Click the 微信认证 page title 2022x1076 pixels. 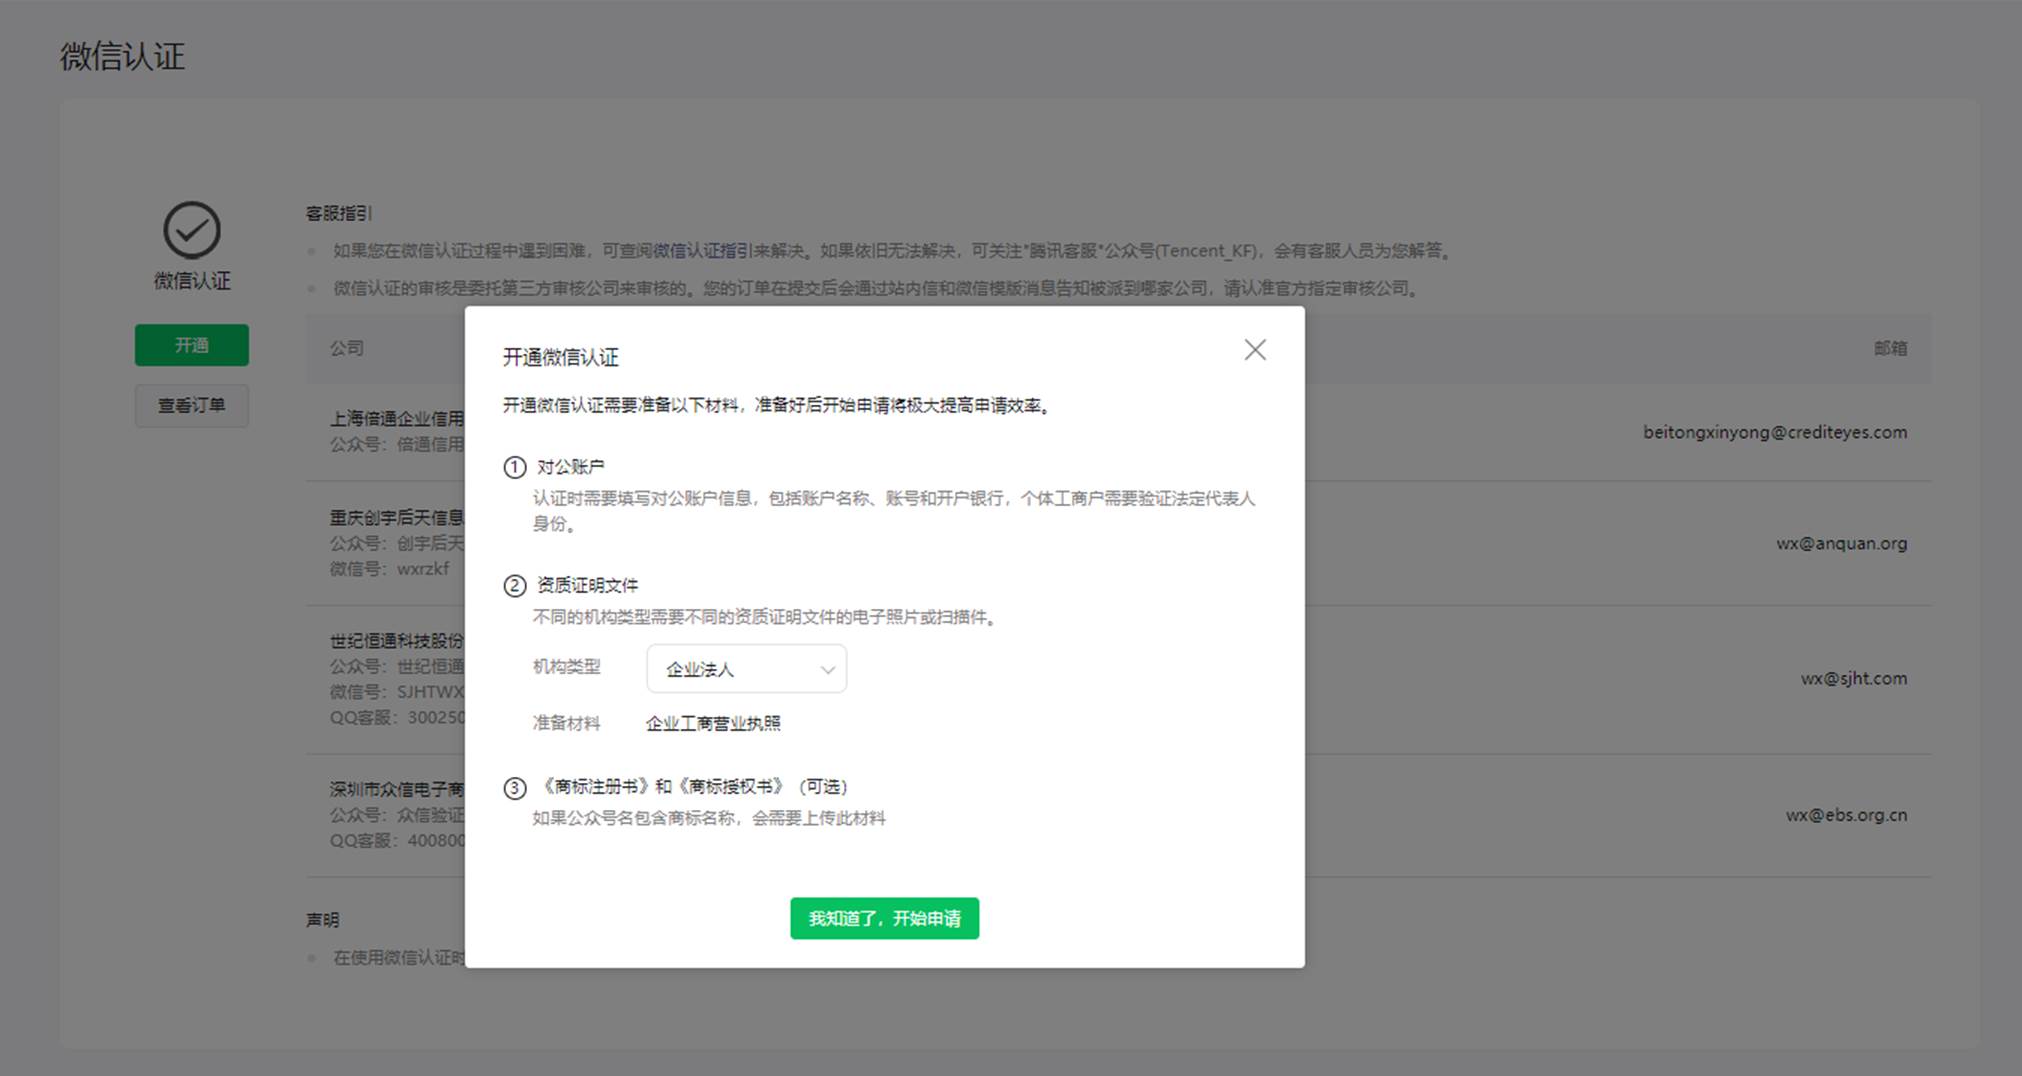click(122, 56)
